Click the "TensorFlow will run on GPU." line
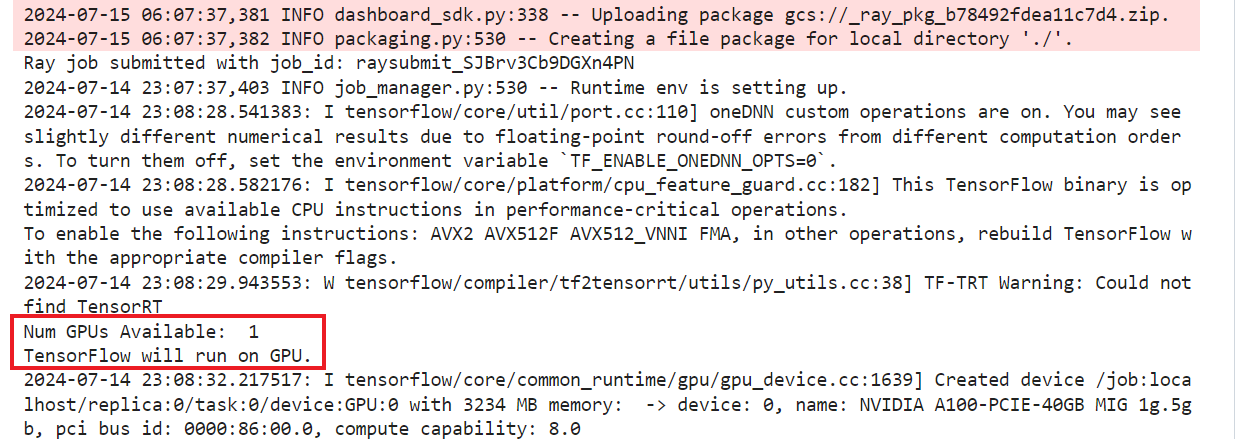 tap(170, 355)
